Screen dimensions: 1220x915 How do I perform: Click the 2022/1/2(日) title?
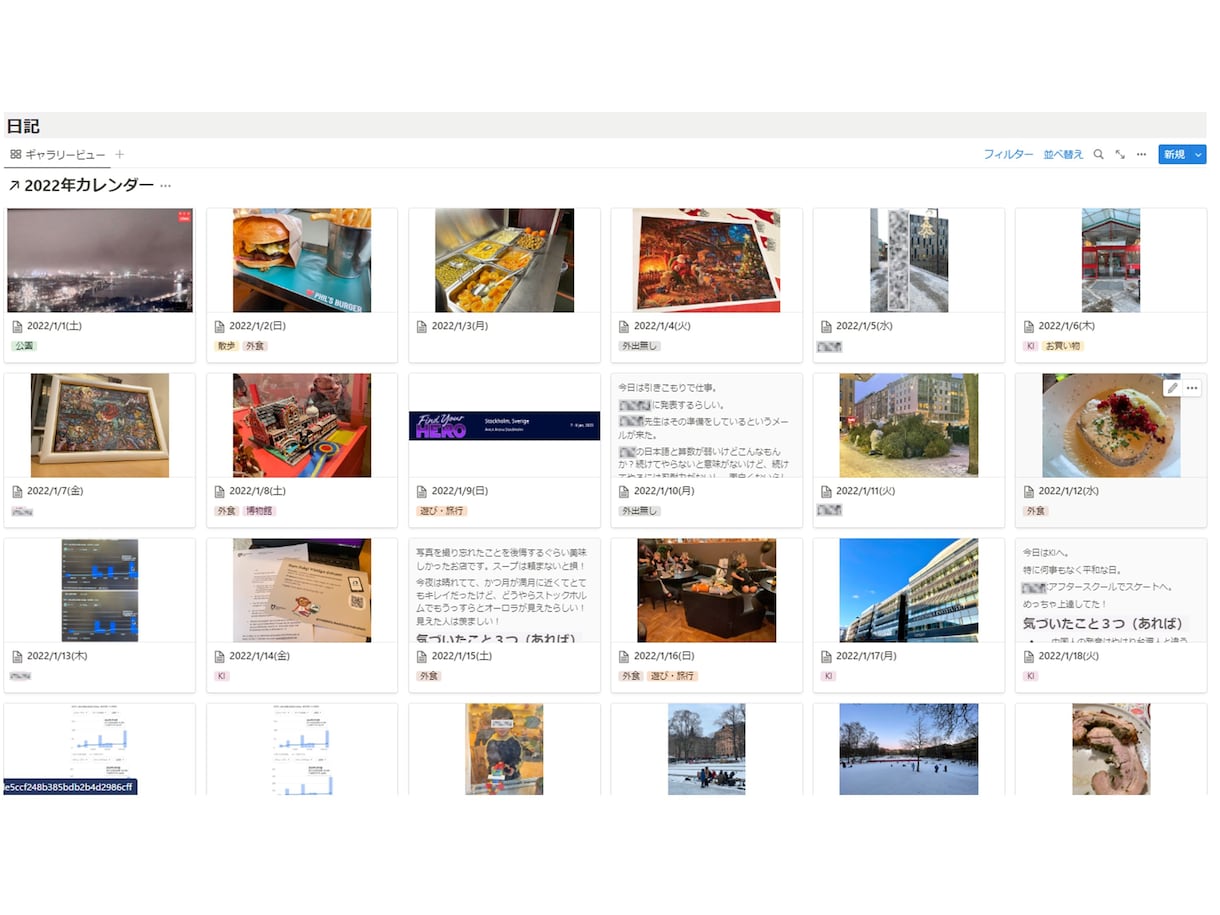[x=260, y=326]
